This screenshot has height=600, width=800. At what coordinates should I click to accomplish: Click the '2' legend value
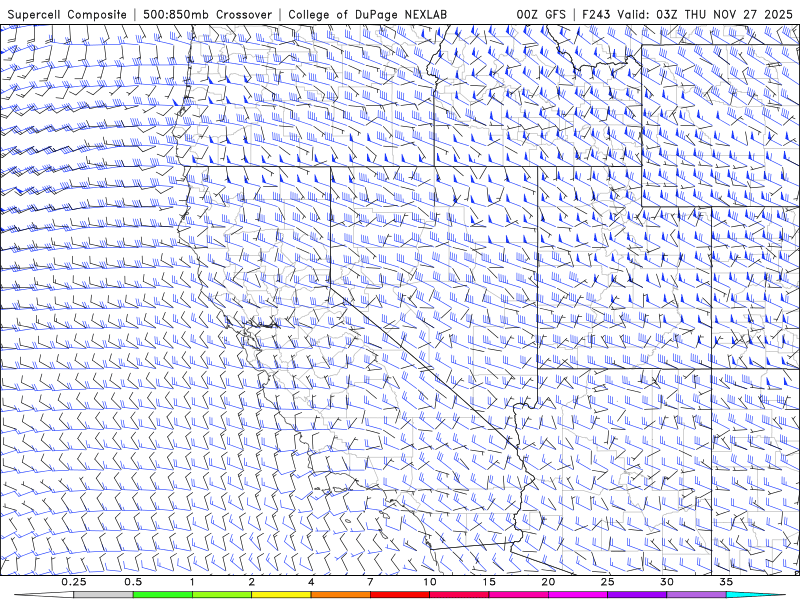click(252, 582)
